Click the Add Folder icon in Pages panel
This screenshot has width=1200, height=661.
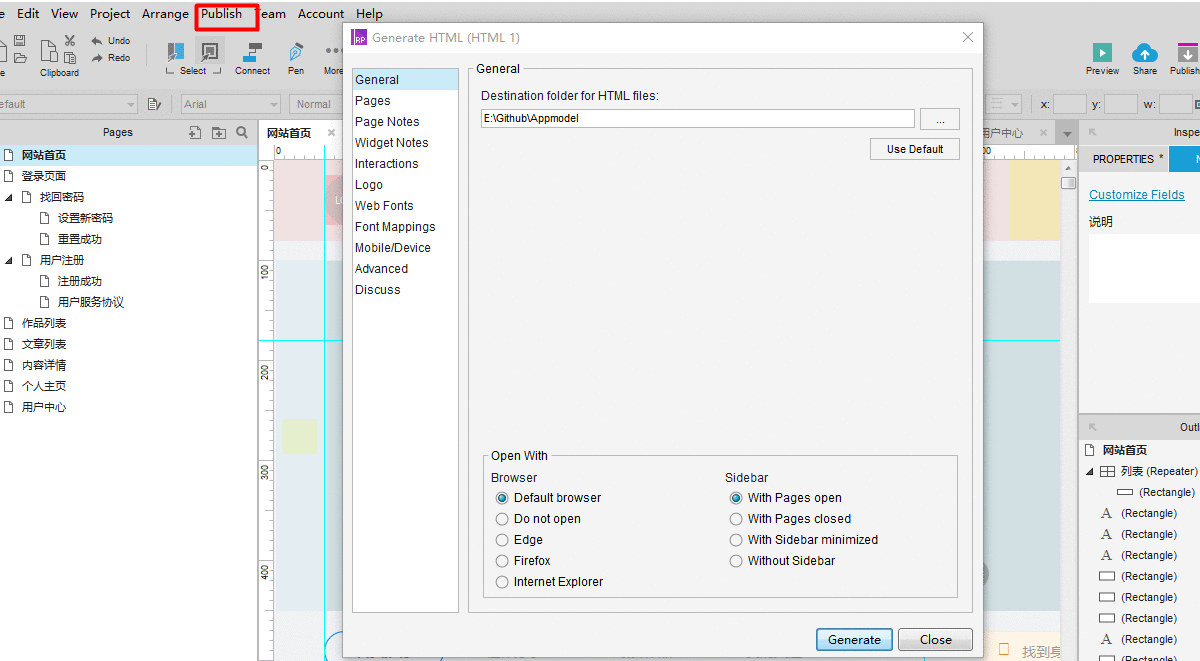coord(219,132)
